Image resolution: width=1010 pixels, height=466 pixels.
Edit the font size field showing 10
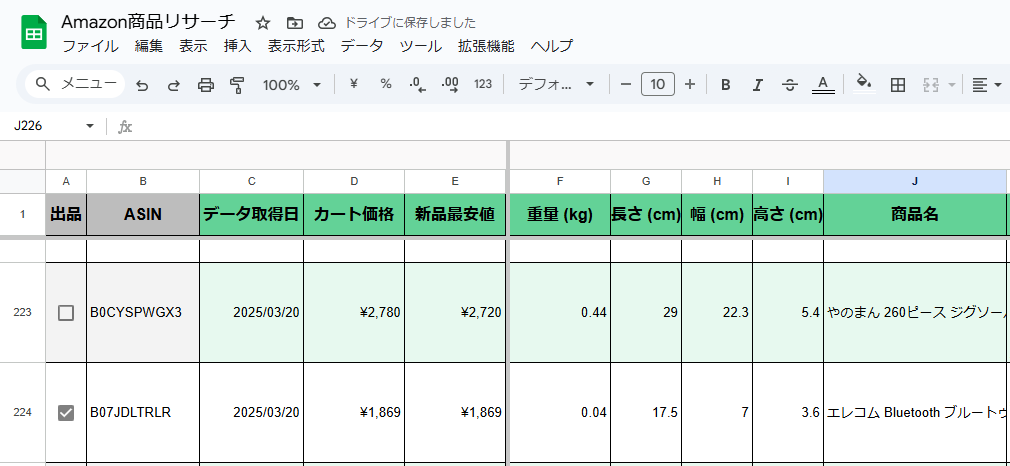(658, 84)
